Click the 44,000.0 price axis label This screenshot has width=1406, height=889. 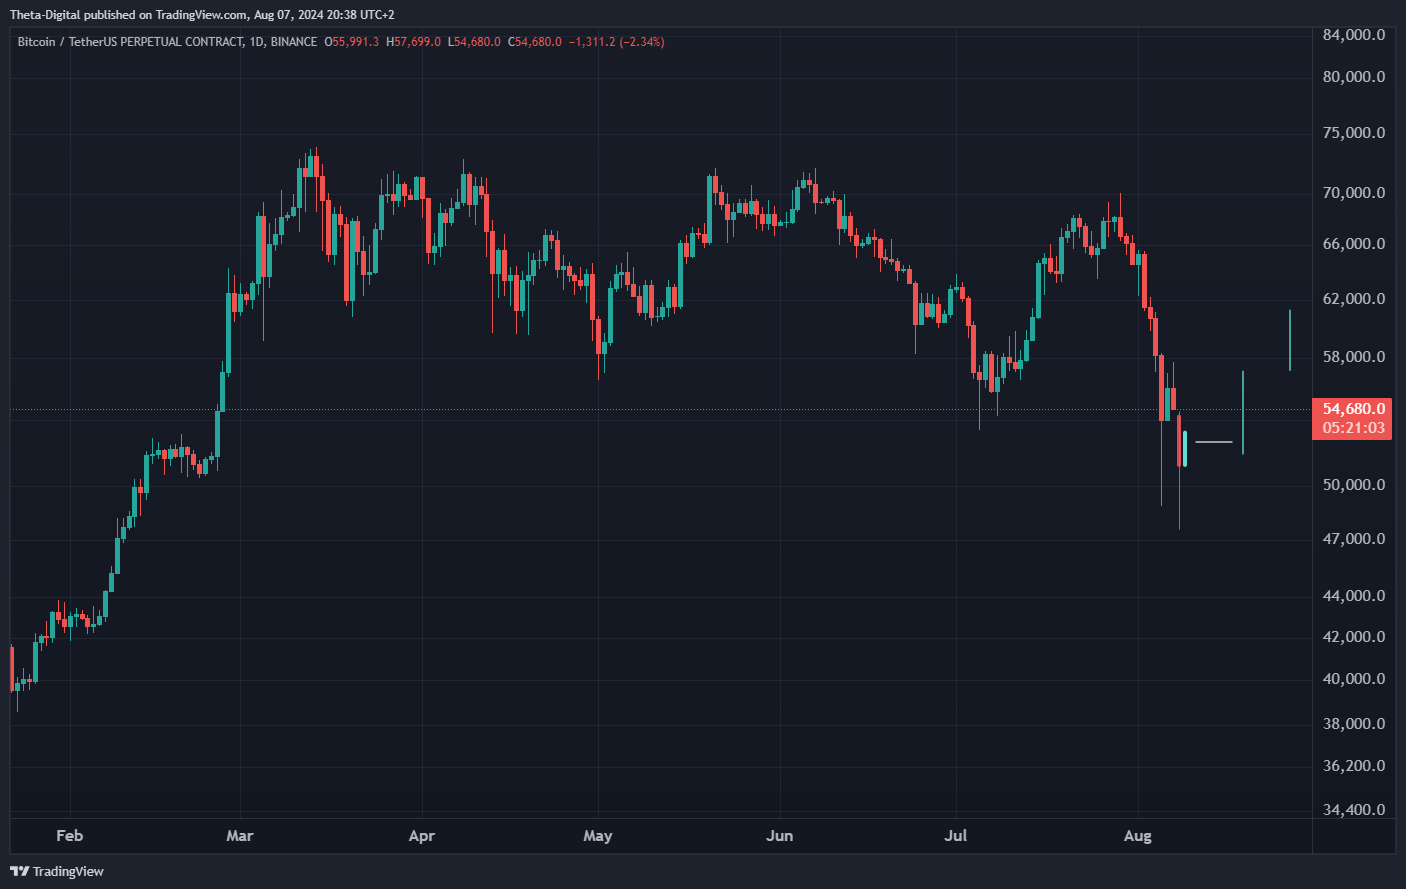pyautogui.click(x=1354, y=596)
